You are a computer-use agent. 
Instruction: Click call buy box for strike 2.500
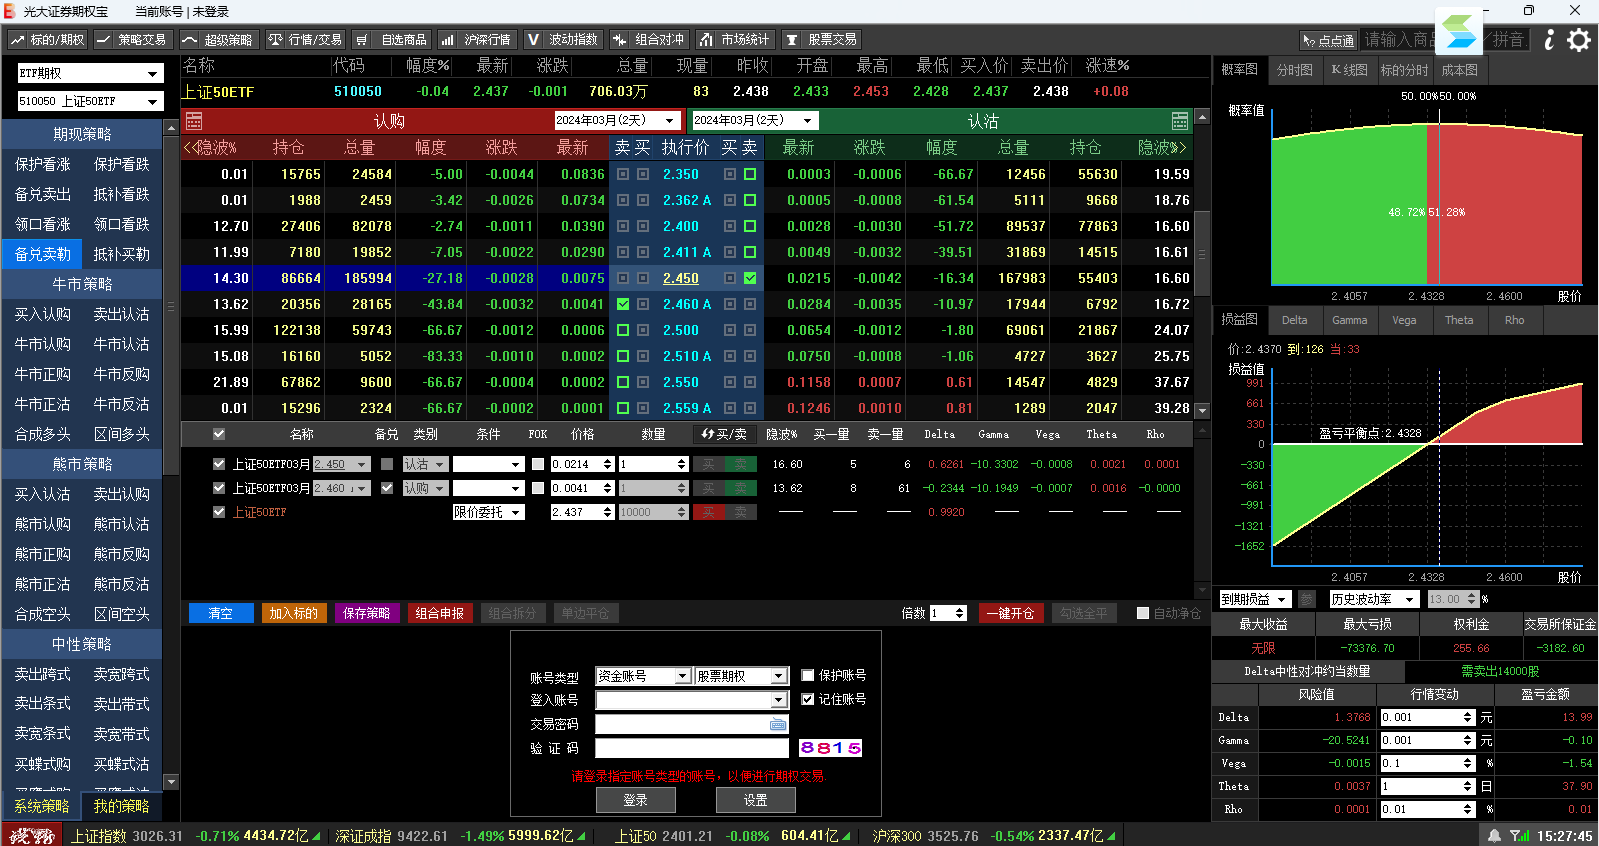click(643, 330)
